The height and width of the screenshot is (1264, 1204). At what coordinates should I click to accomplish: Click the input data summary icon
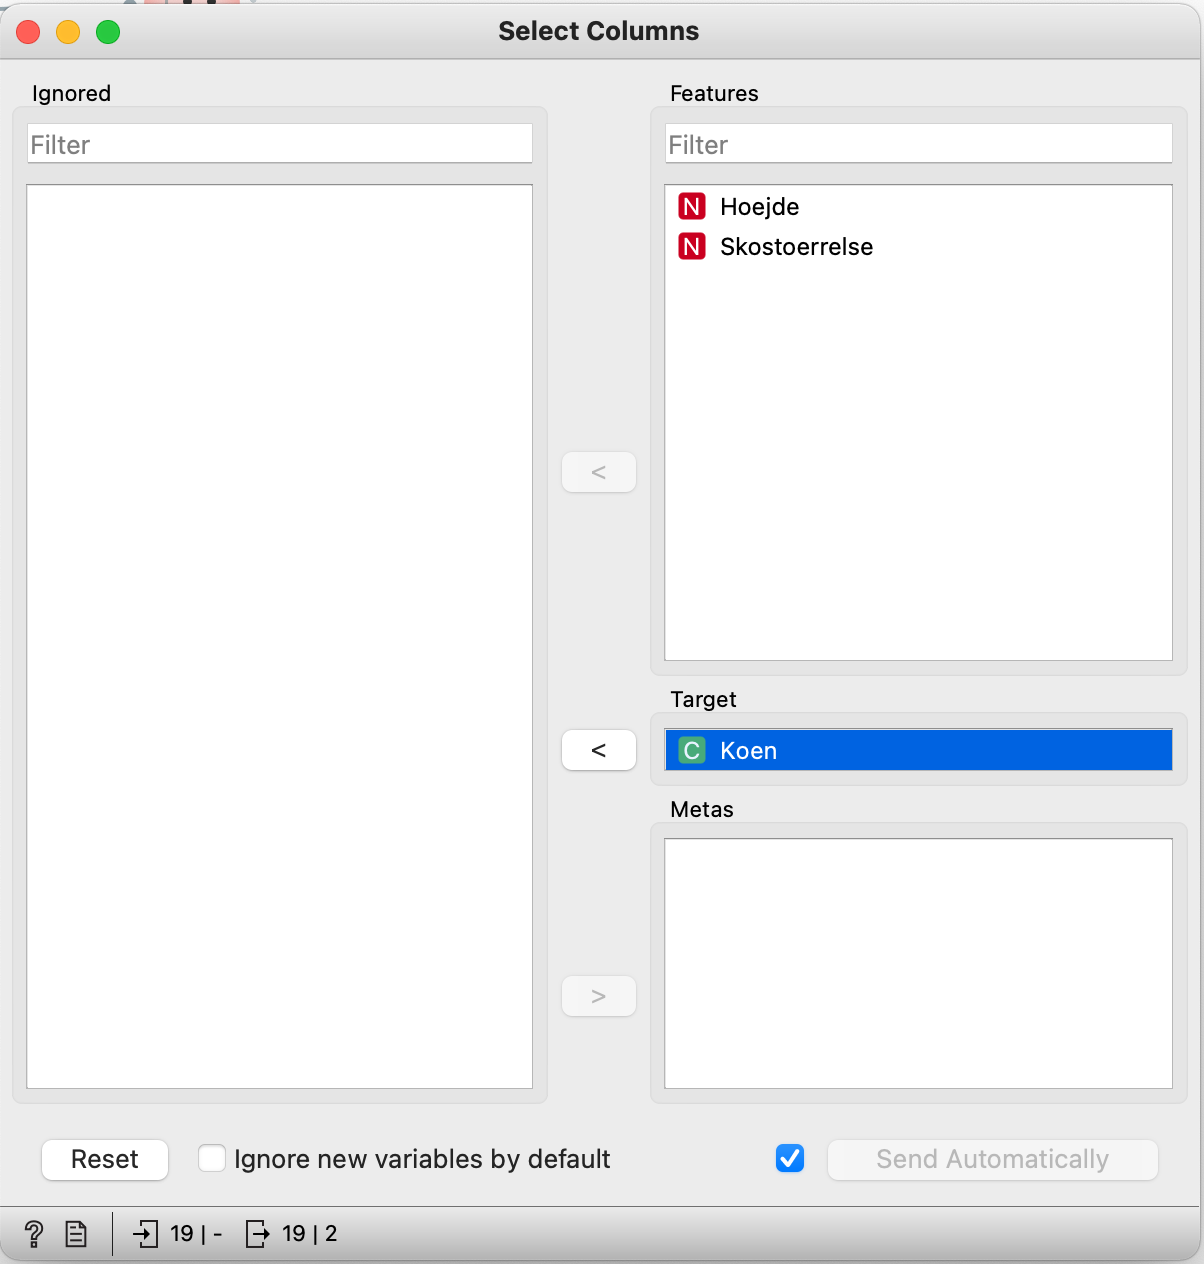click(x=146, y=1234)
